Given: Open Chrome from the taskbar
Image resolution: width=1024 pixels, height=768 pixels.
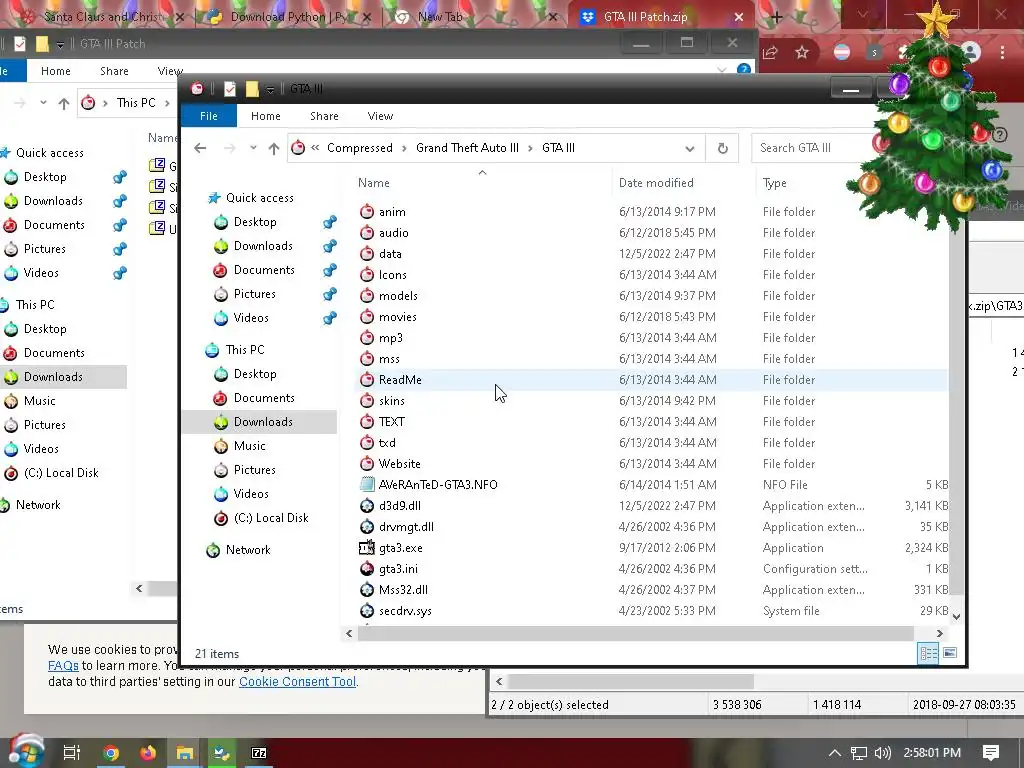Looking at the screenshot, I should point(111,753).
